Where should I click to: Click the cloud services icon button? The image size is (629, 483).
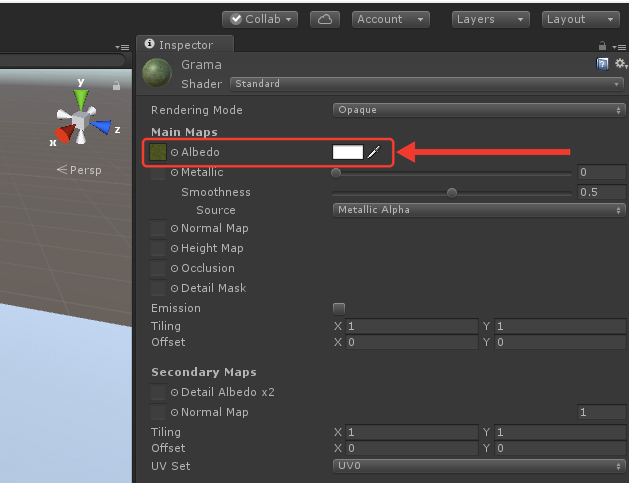325,19
